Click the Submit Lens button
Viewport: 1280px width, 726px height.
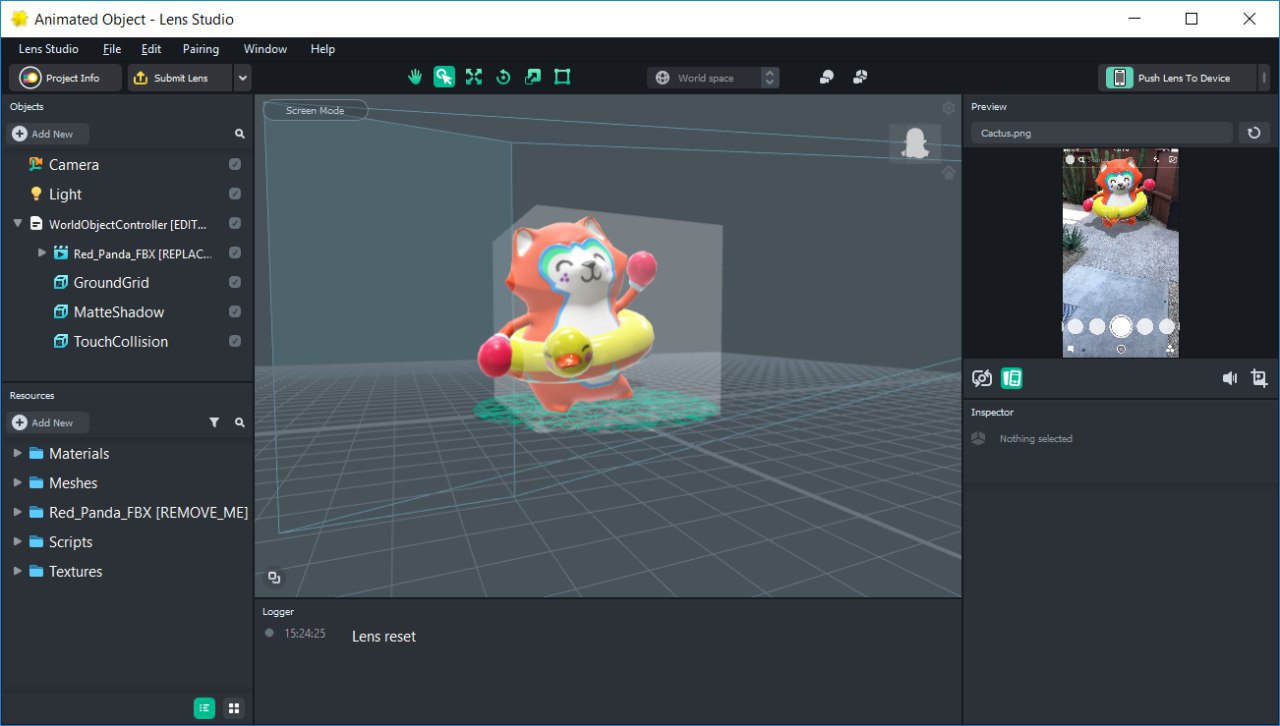pos(180,78)
